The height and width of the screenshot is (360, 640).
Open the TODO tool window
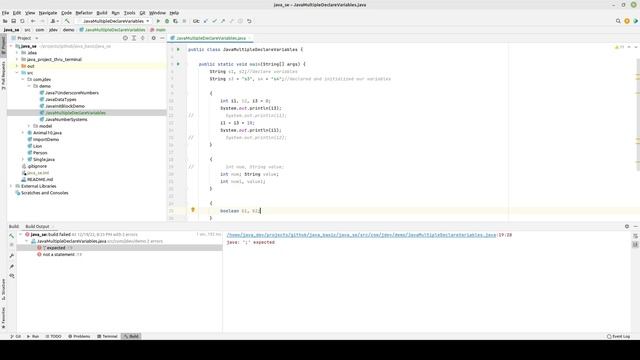pyautogui.click(x=53, y=336)
